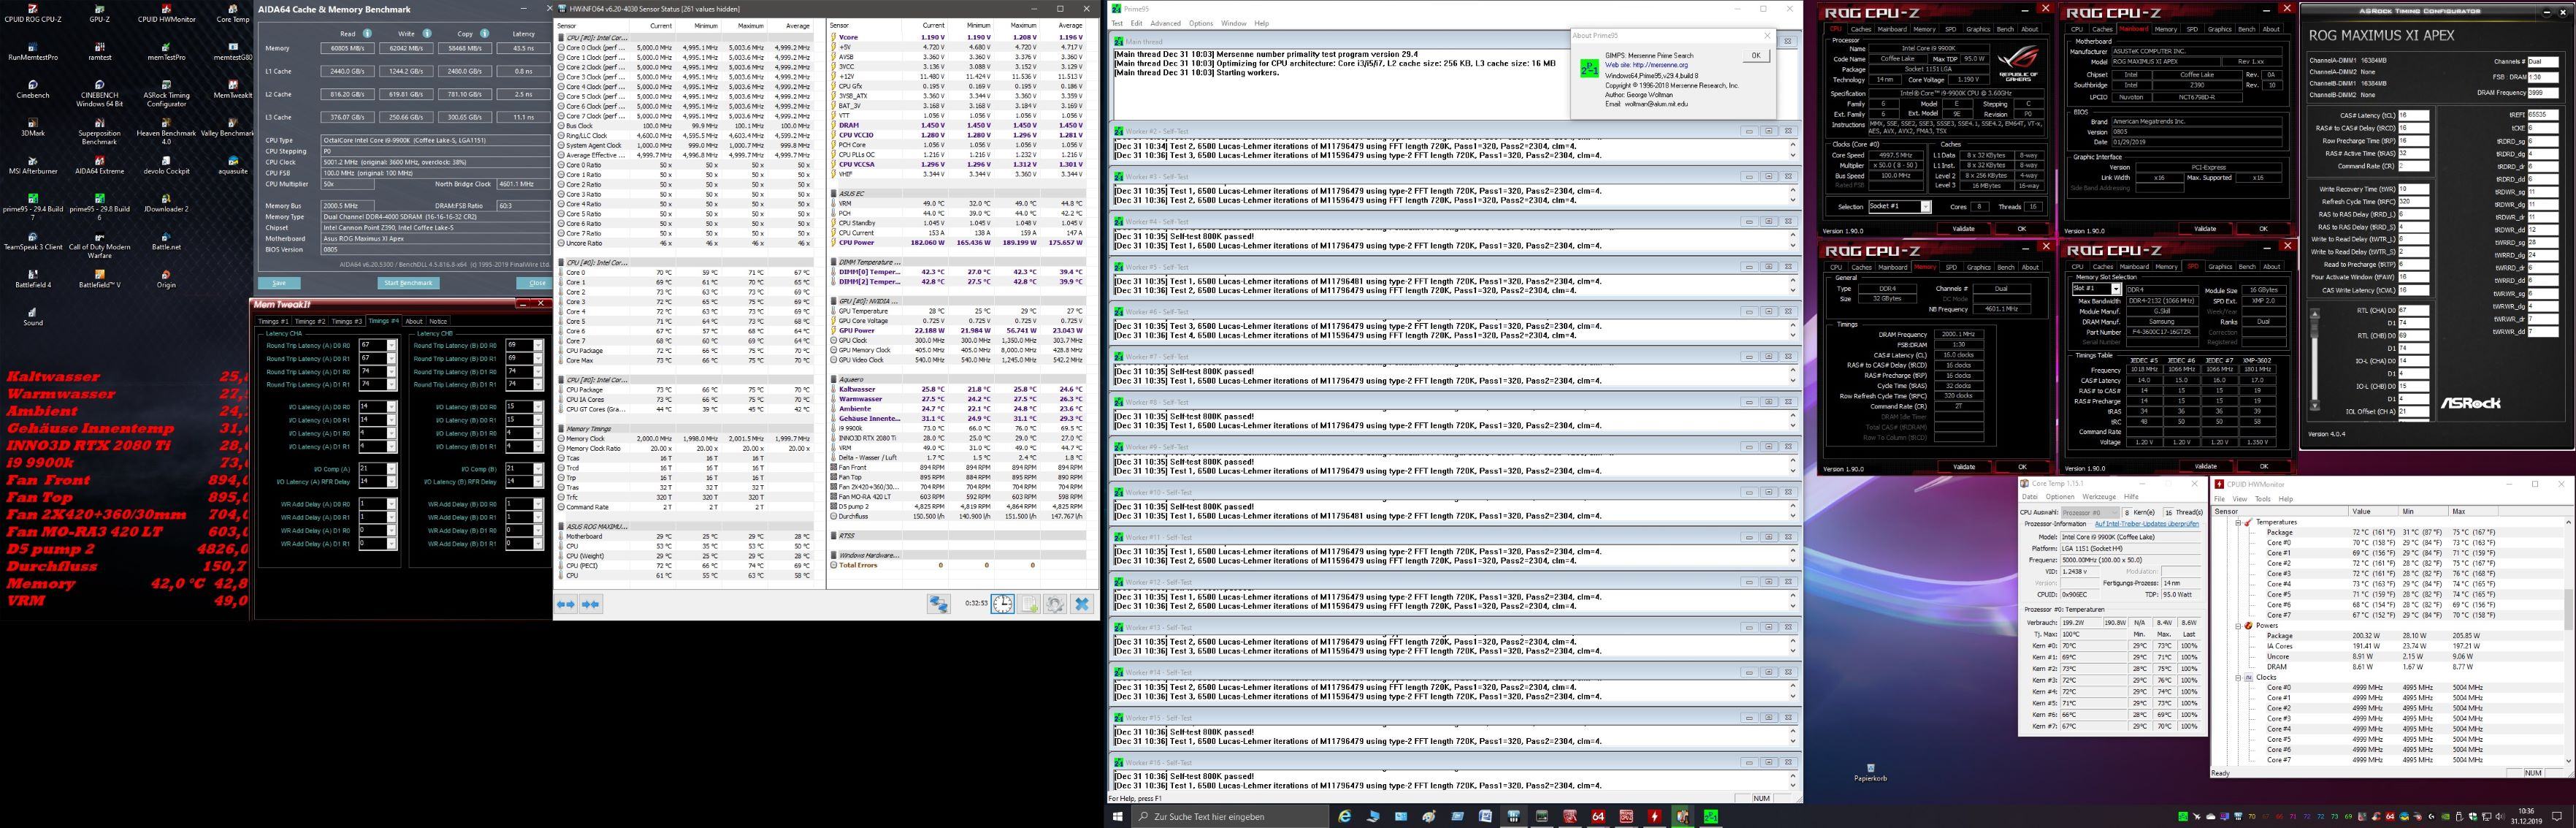Select the aquasuite desktop icon
The image size is (2576, 828).
[233, 165]
